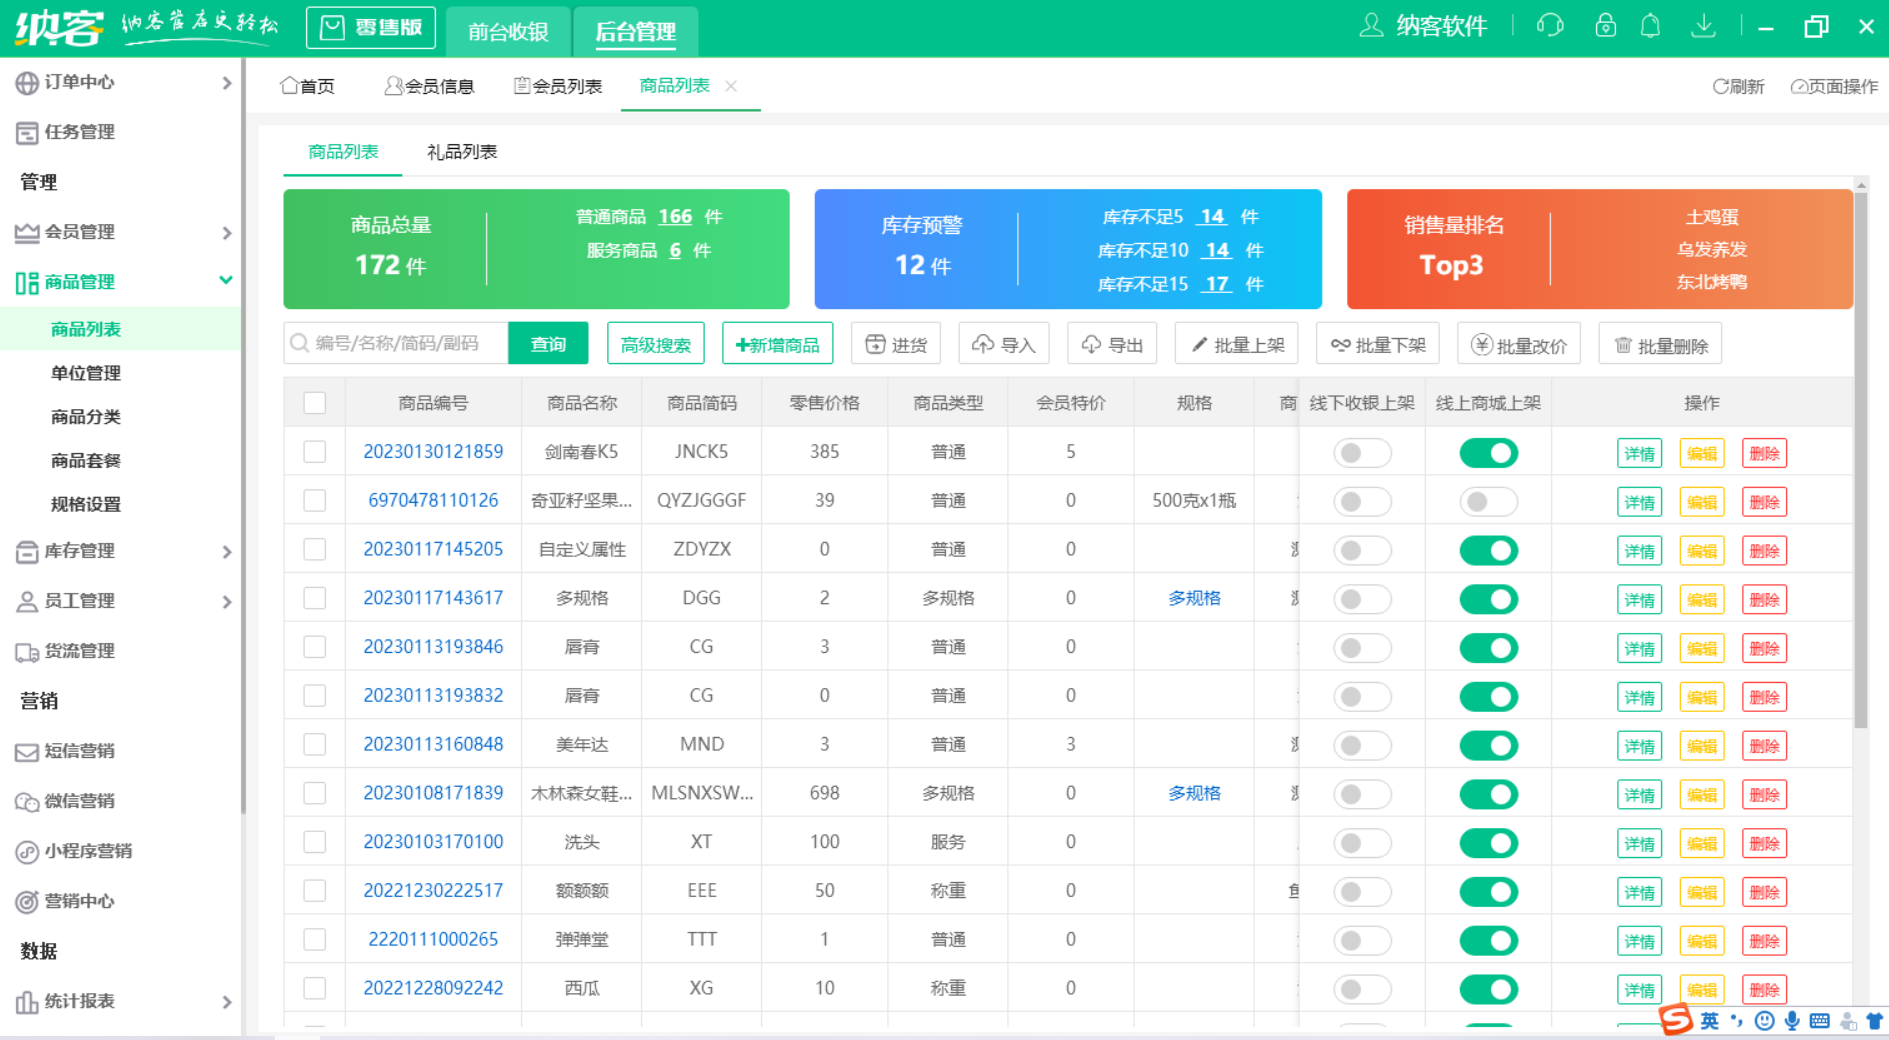1889x1040 pixels.
Task: Click the 微信营销 chat icon
Action: (x=27, y=802)
